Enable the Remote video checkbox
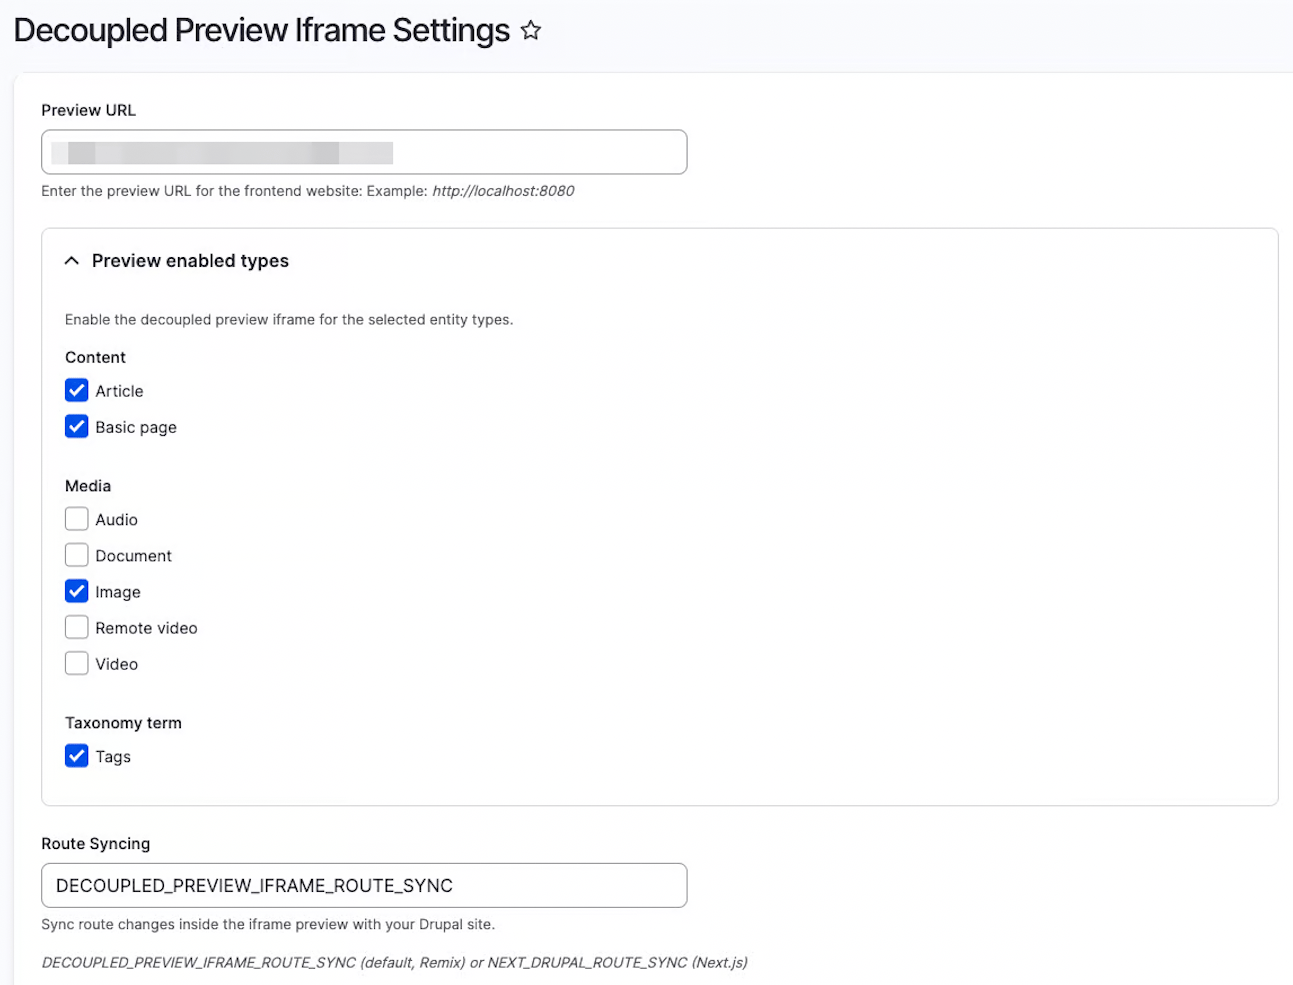 [77, 627]
